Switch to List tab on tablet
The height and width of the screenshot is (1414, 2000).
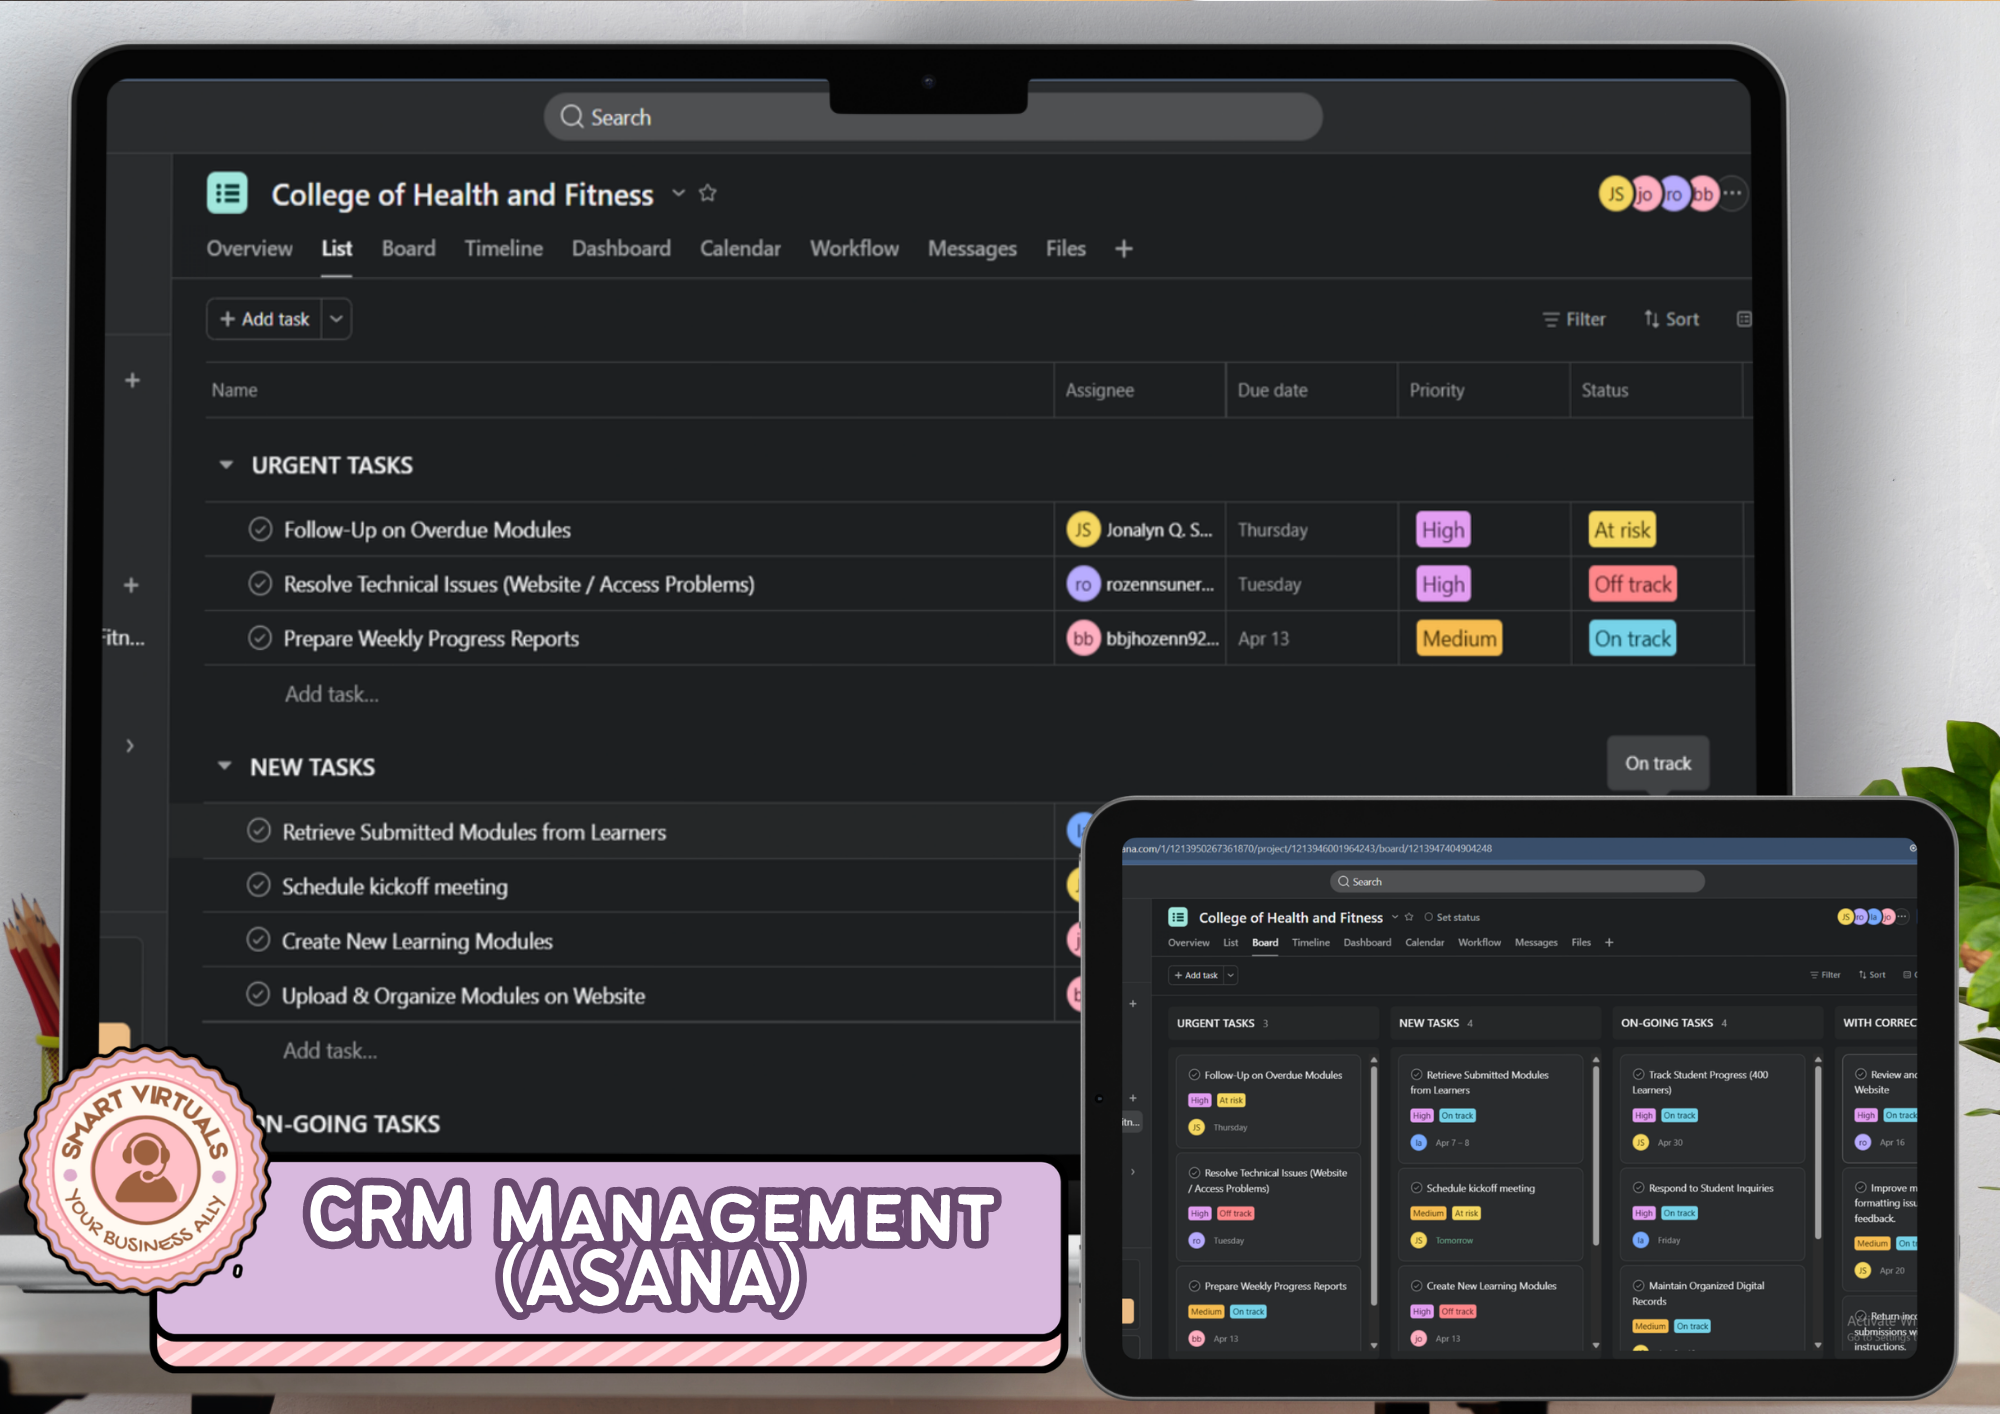coord(1231,942)
